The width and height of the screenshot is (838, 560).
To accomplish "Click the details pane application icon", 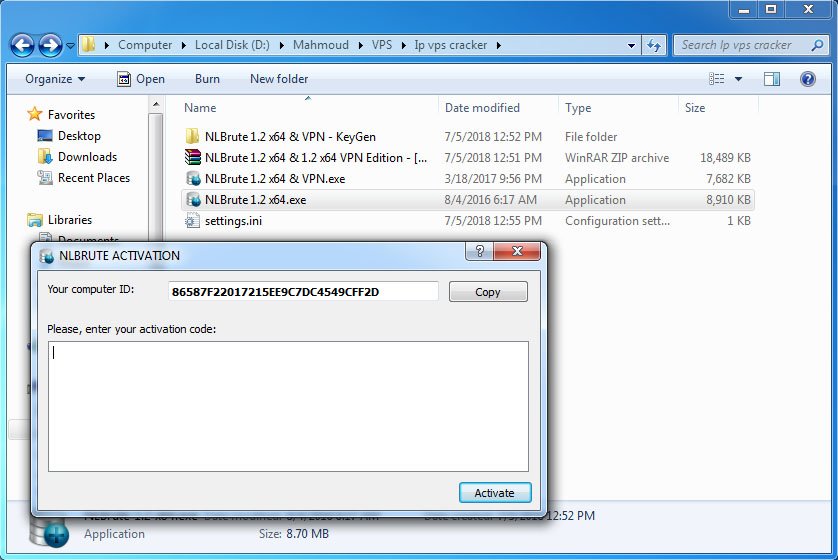I will pos(51,531).
